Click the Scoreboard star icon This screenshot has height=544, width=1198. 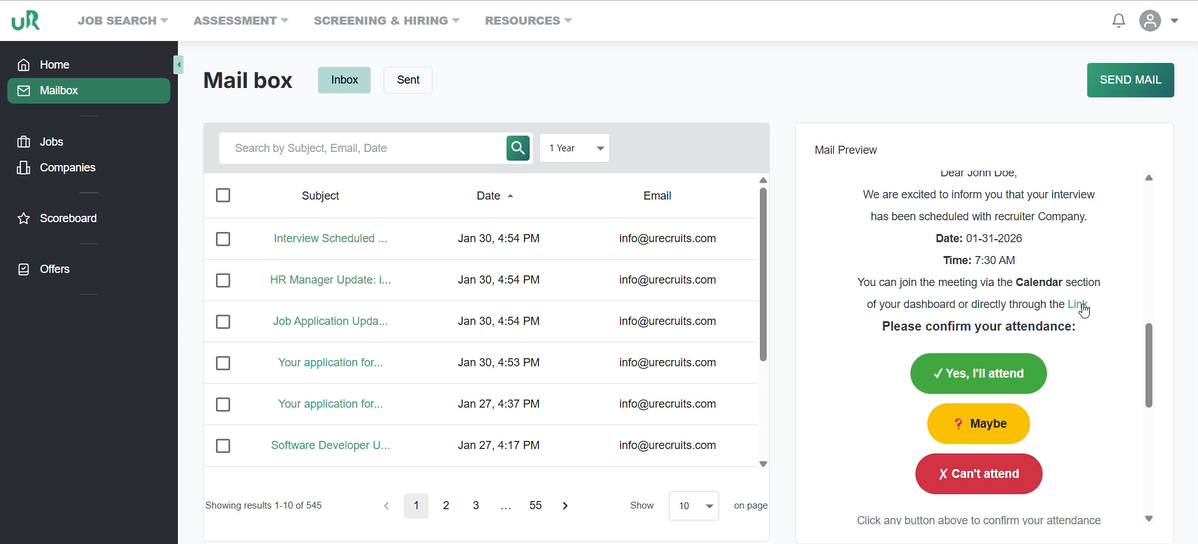click(24, 218)
